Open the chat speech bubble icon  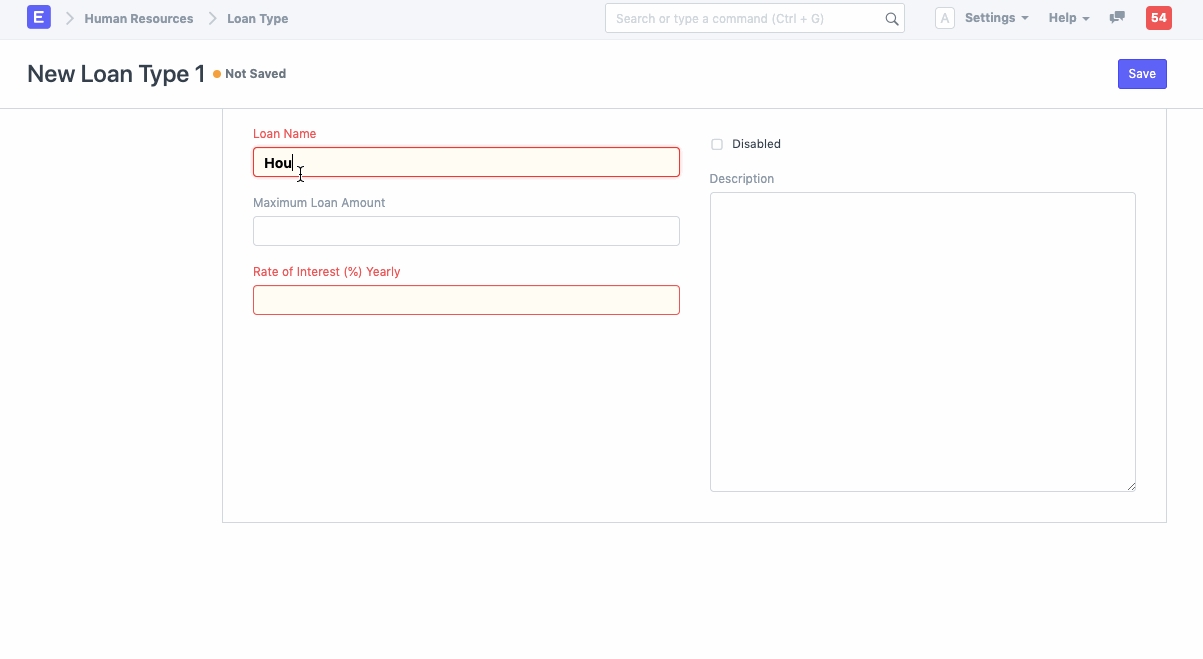[1117, 18]
